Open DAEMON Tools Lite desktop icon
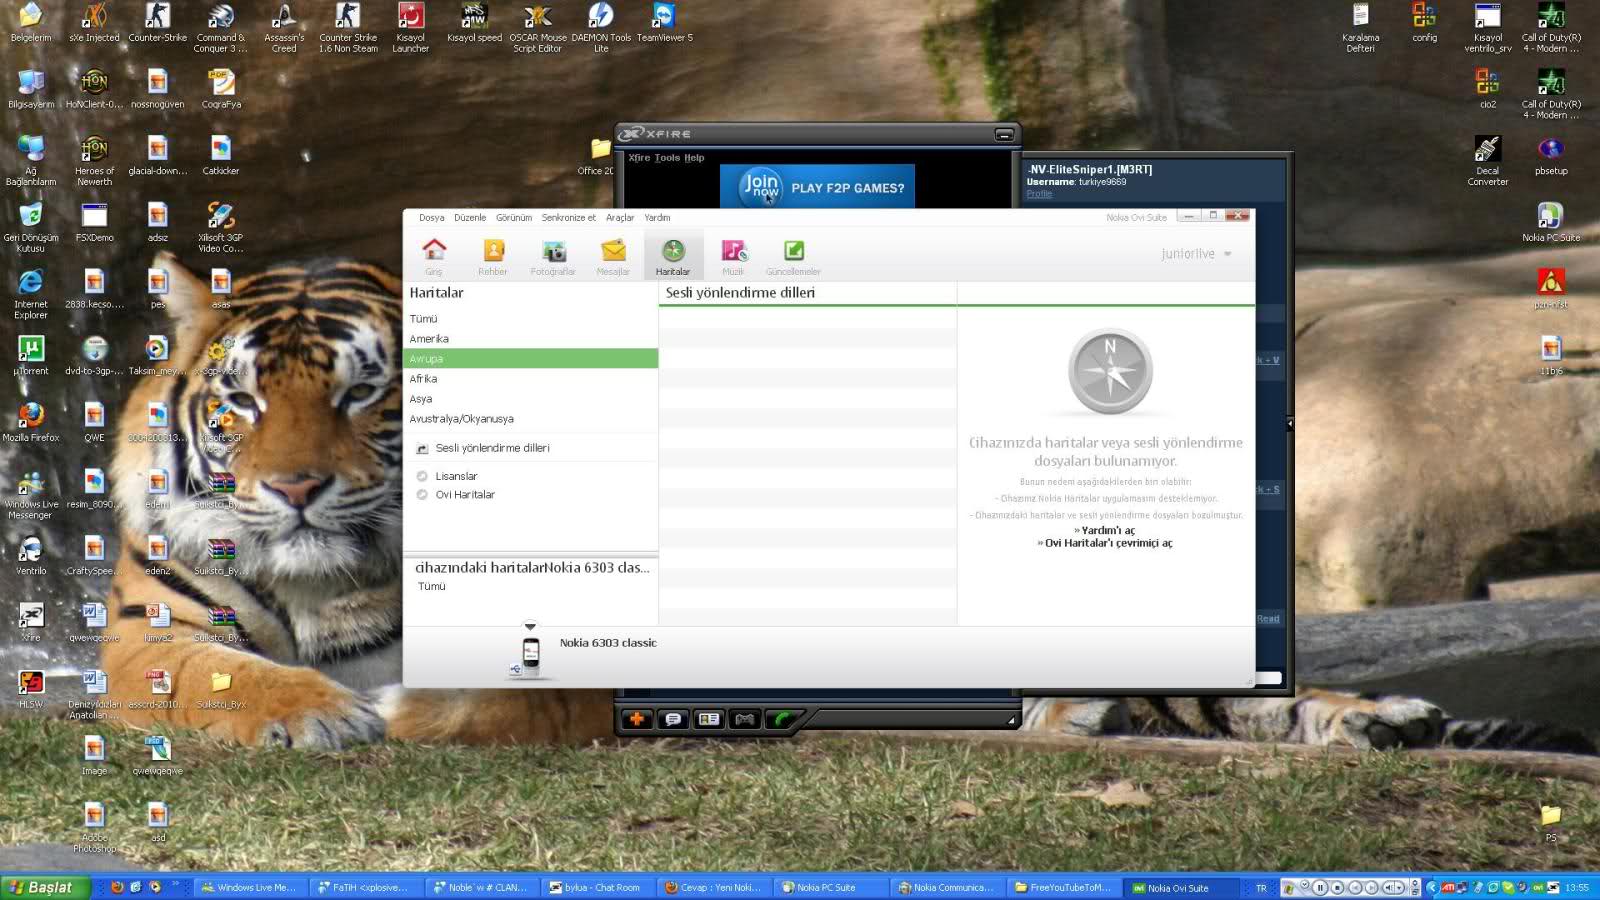 click(x=601, y=27)
